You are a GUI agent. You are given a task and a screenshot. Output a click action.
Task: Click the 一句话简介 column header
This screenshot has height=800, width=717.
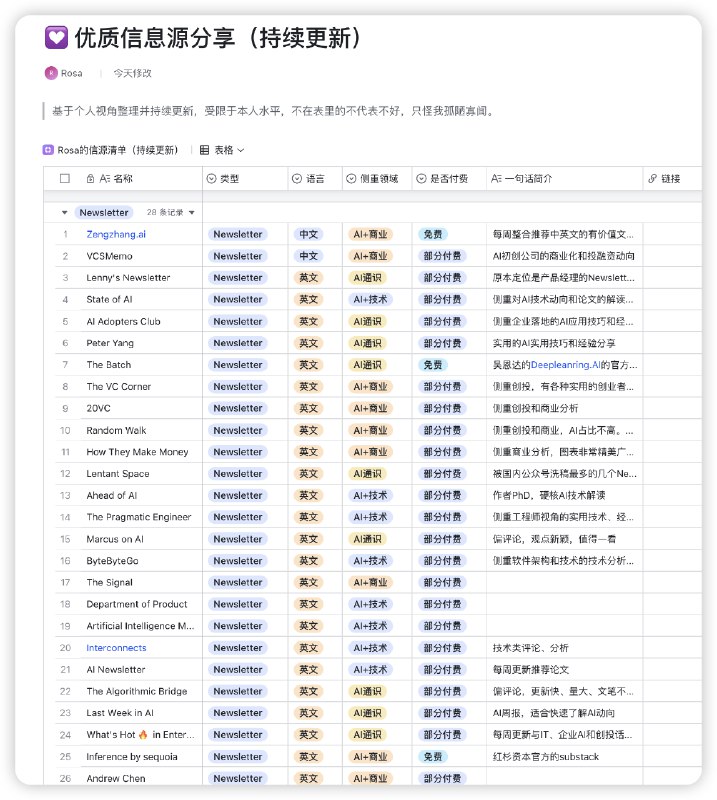click(x=565, y=179)
